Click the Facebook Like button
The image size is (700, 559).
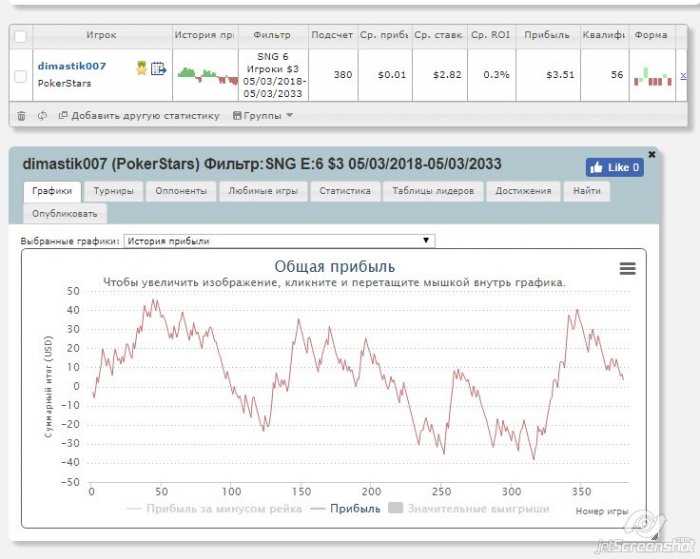pyautogui.click(x=614, y=167)
